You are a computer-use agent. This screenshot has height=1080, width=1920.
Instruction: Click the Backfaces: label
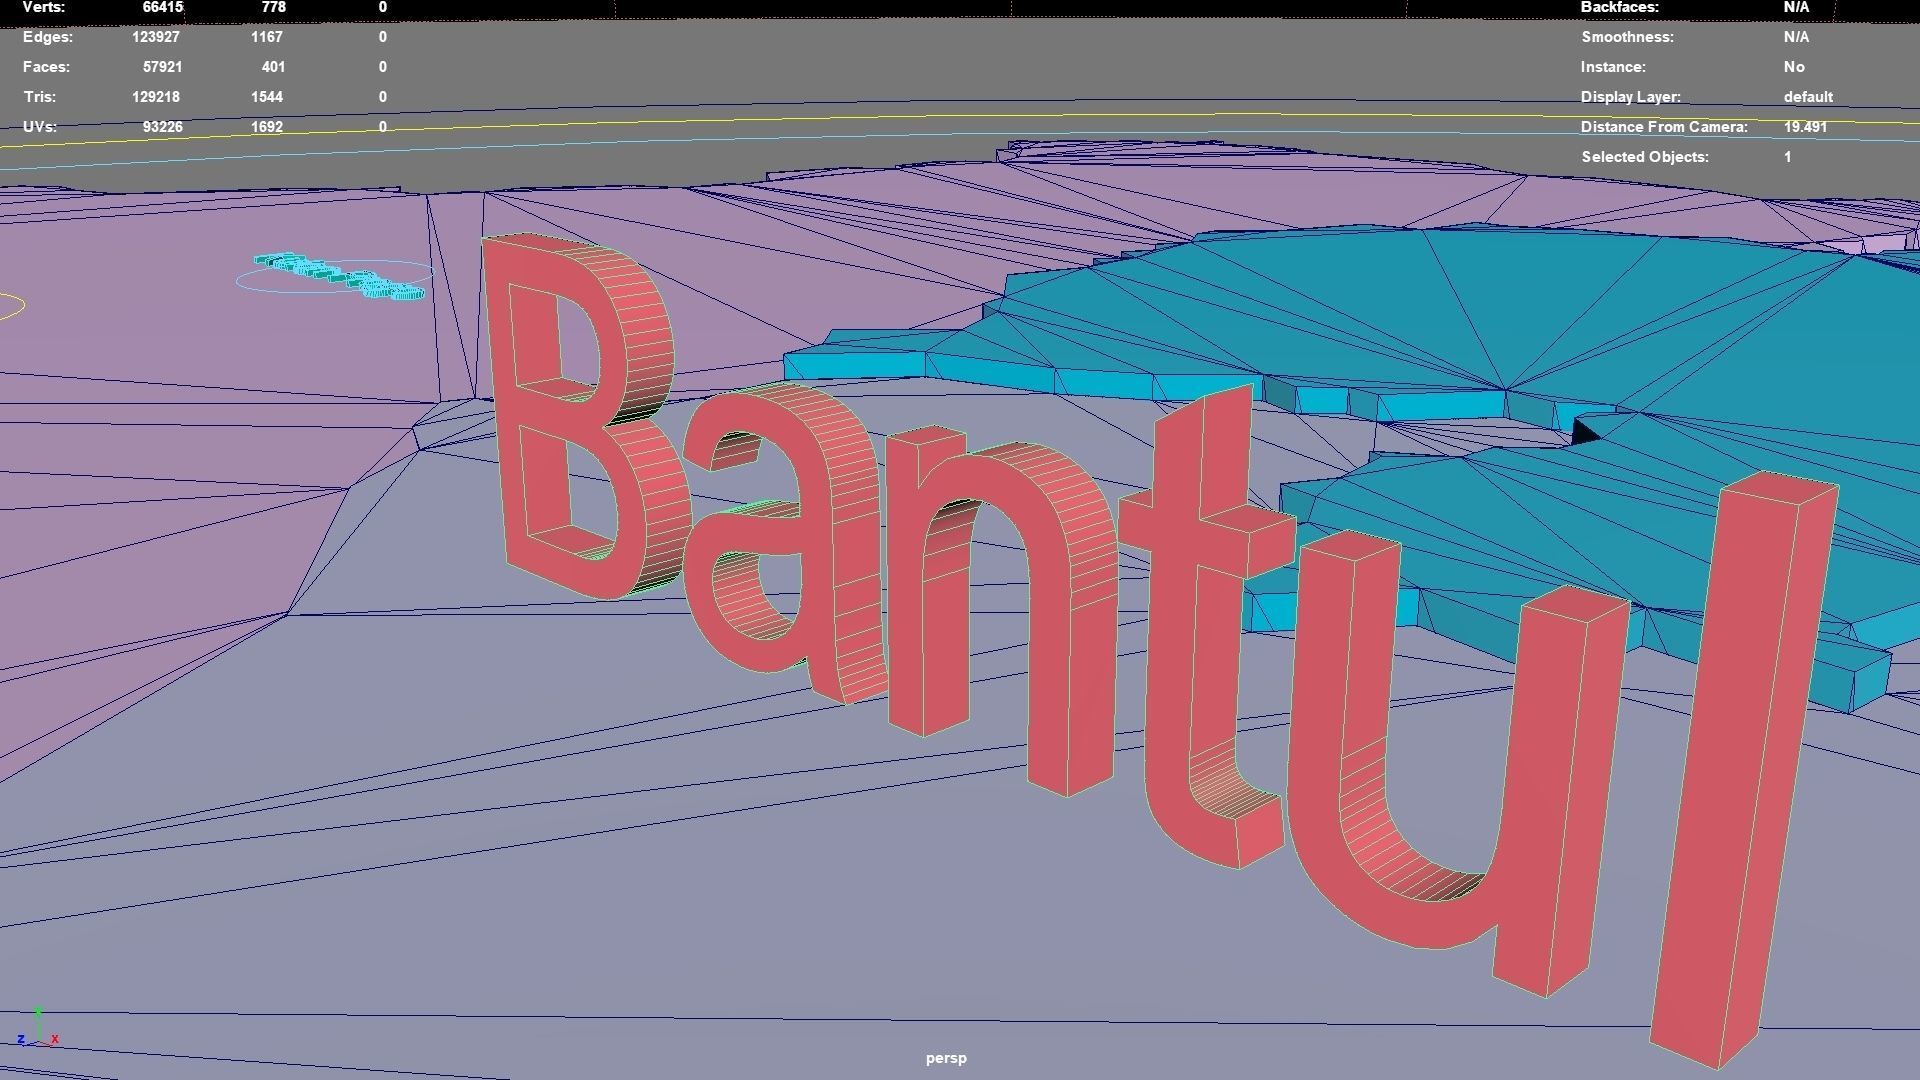(1620, 7)
